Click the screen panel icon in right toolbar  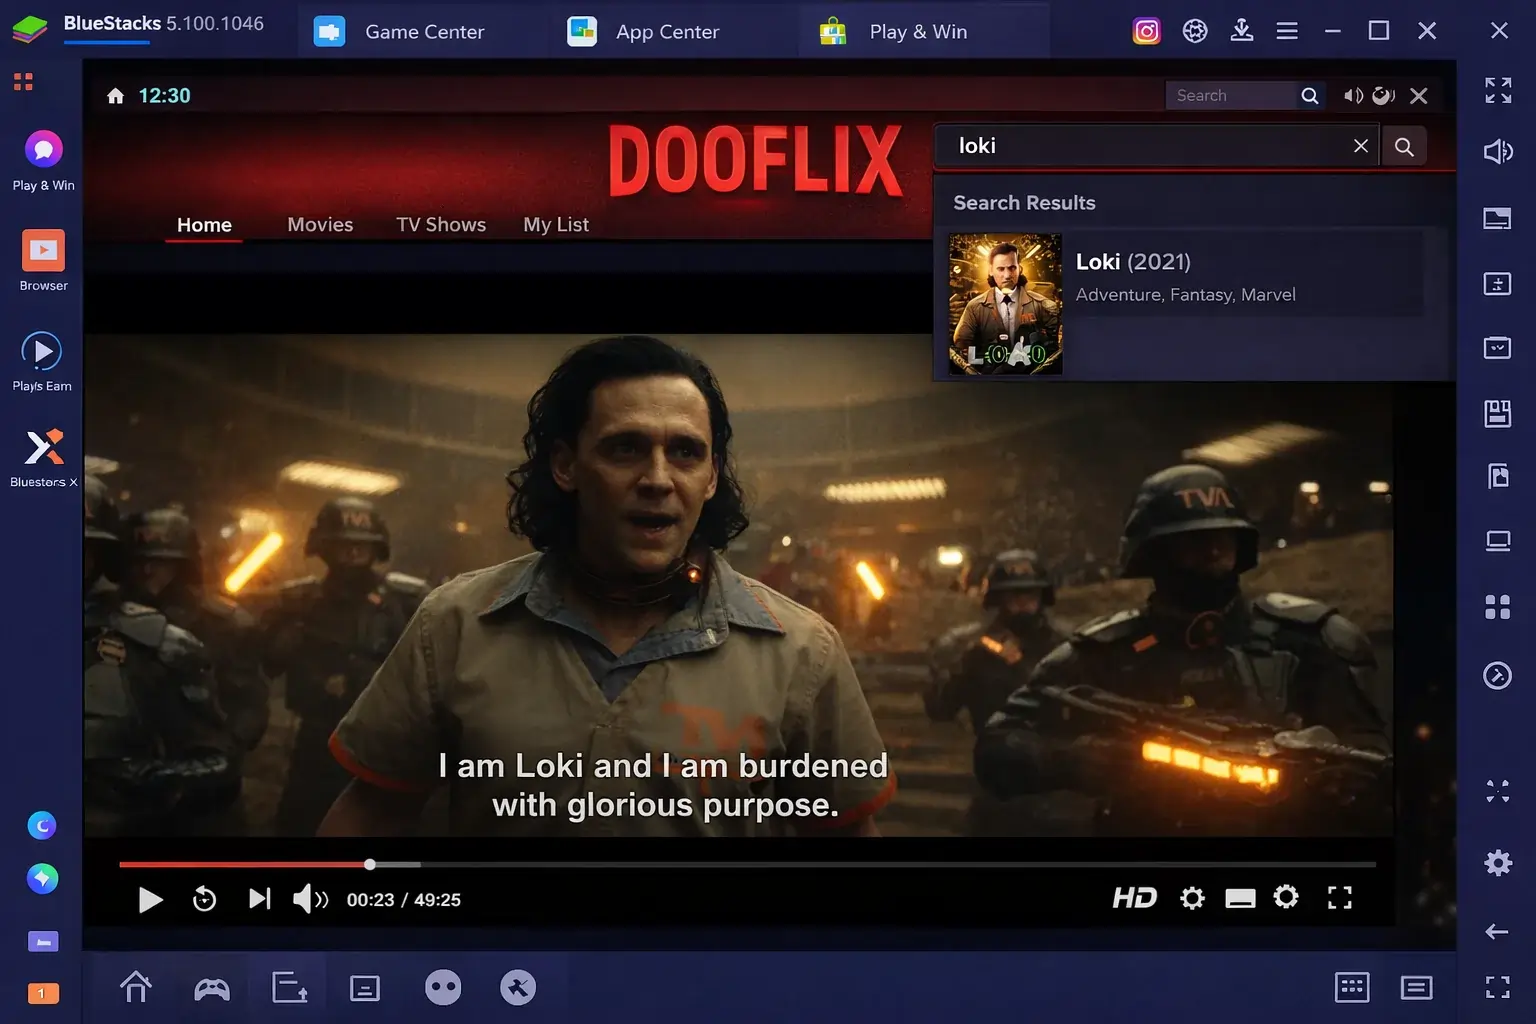coord(1497,219)
